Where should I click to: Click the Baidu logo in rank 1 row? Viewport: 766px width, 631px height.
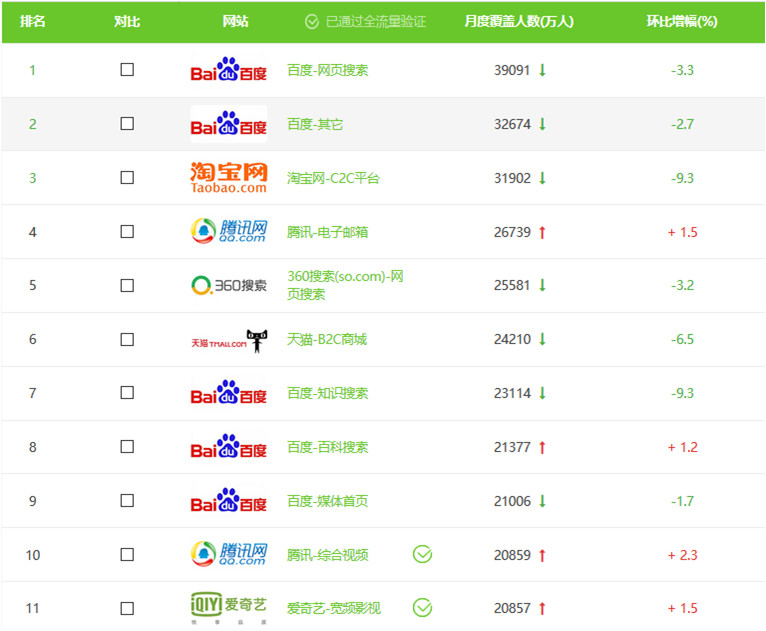point(229,70)
